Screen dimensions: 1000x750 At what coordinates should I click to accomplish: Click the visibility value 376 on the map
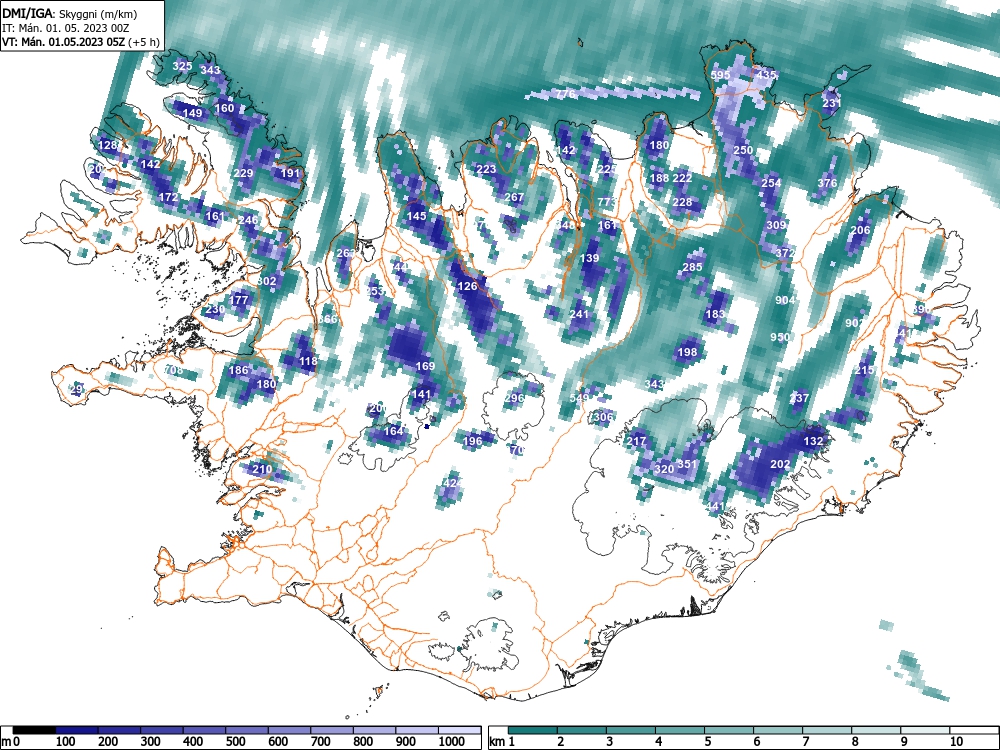click(827, 183)
